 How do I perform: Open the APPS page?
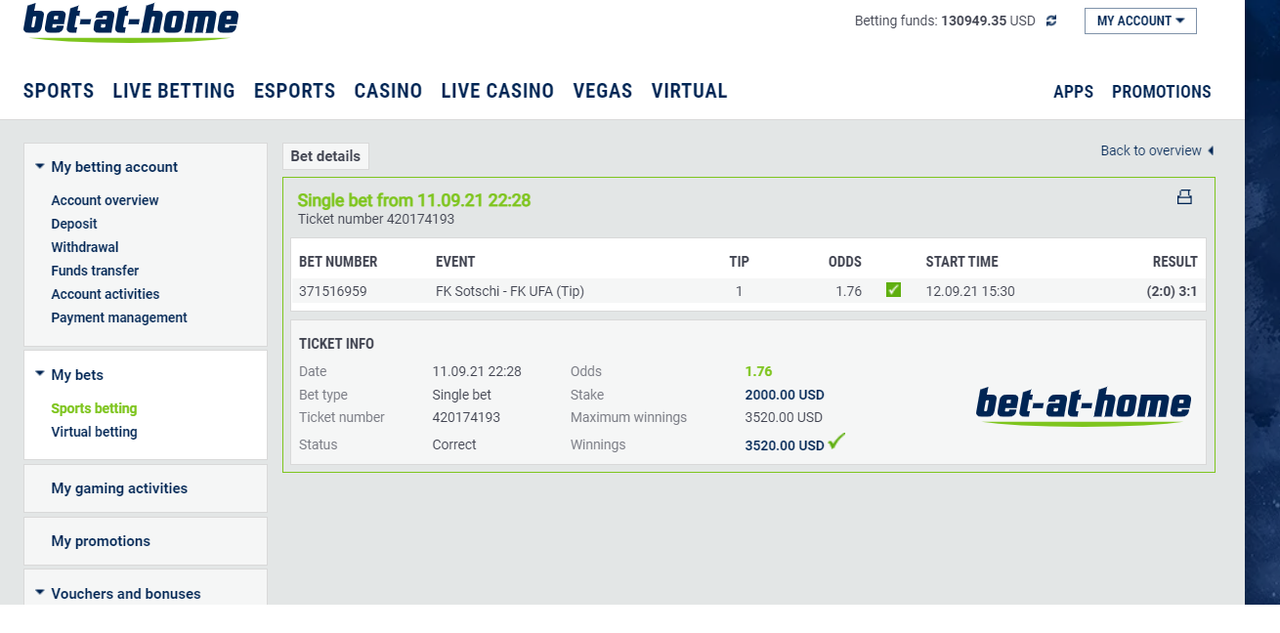coord(1073,92)
